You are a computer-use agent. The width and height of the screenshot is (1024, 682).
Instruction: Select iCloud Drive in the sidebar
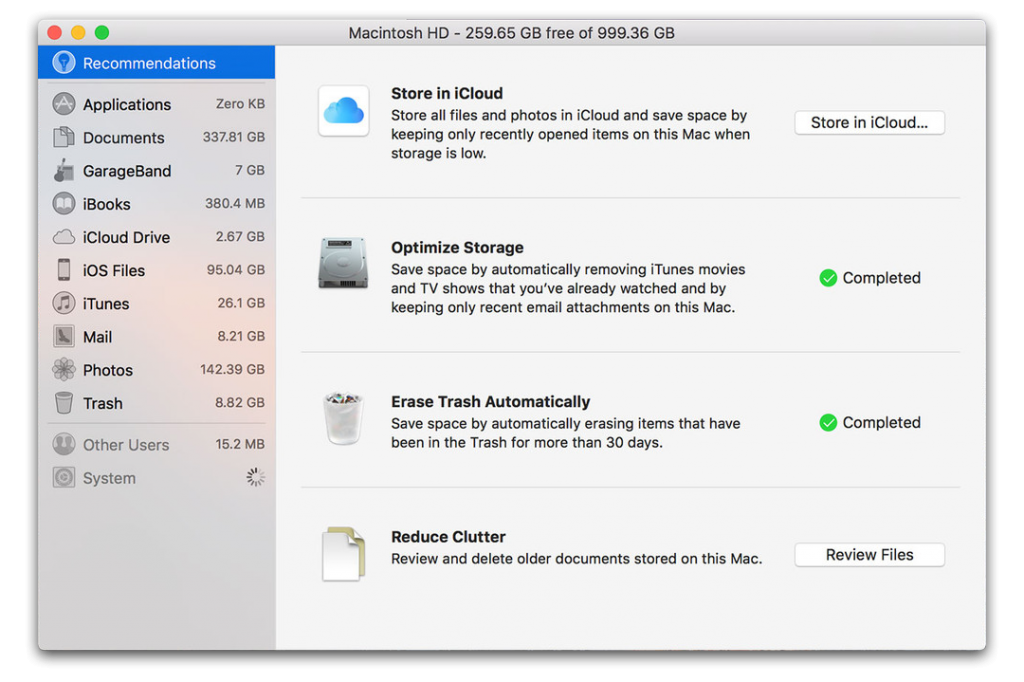pos(157,236)
